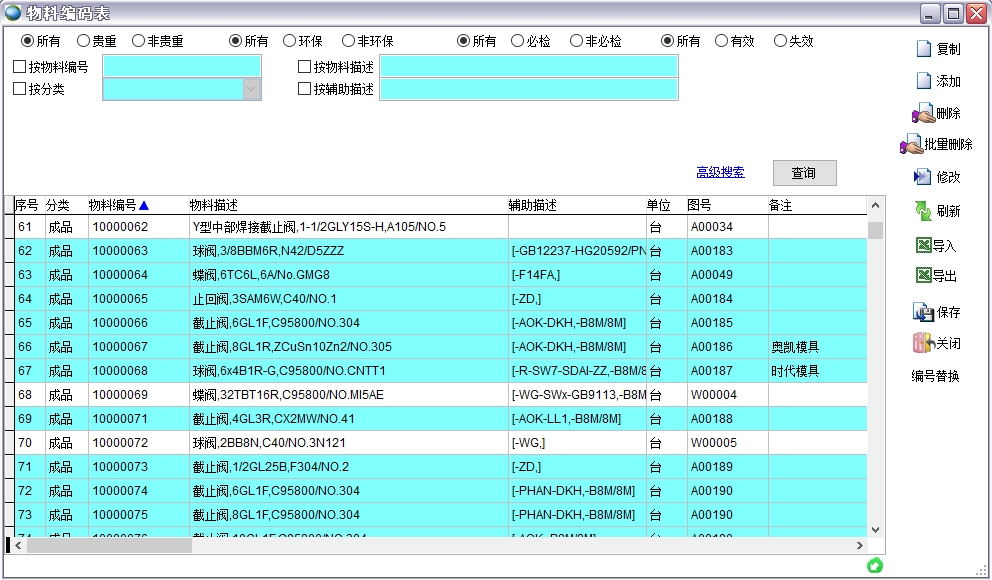
Task: Click the 刷新 (refresh) icon button
Action: 923,211
